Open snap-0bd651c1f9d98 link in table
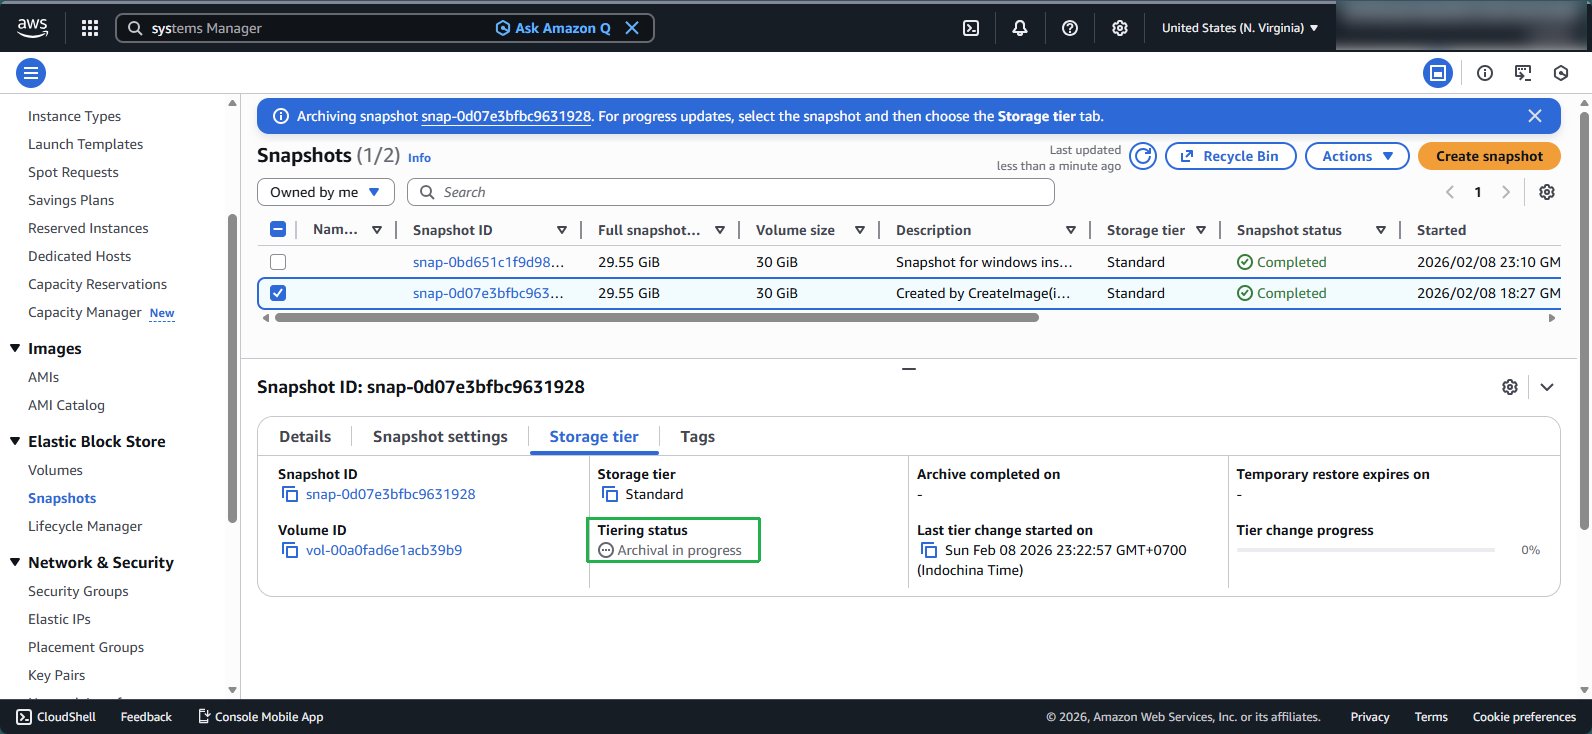 click(x=488, y=262)
